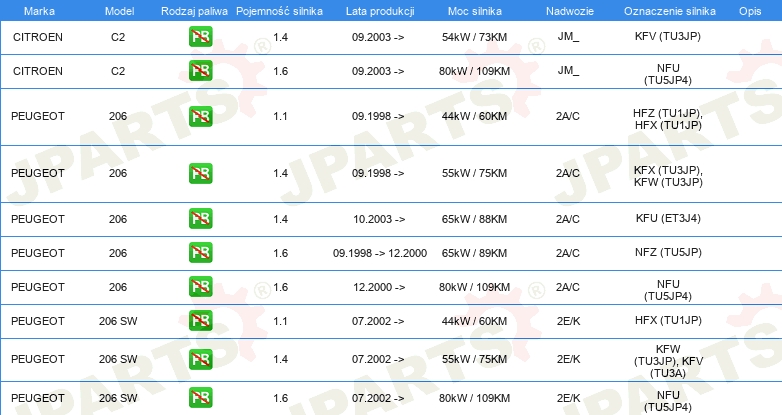Click fuel icon in Peugeot 206 65kW / 89KM row
782x415 pixels.
(200, 252)
